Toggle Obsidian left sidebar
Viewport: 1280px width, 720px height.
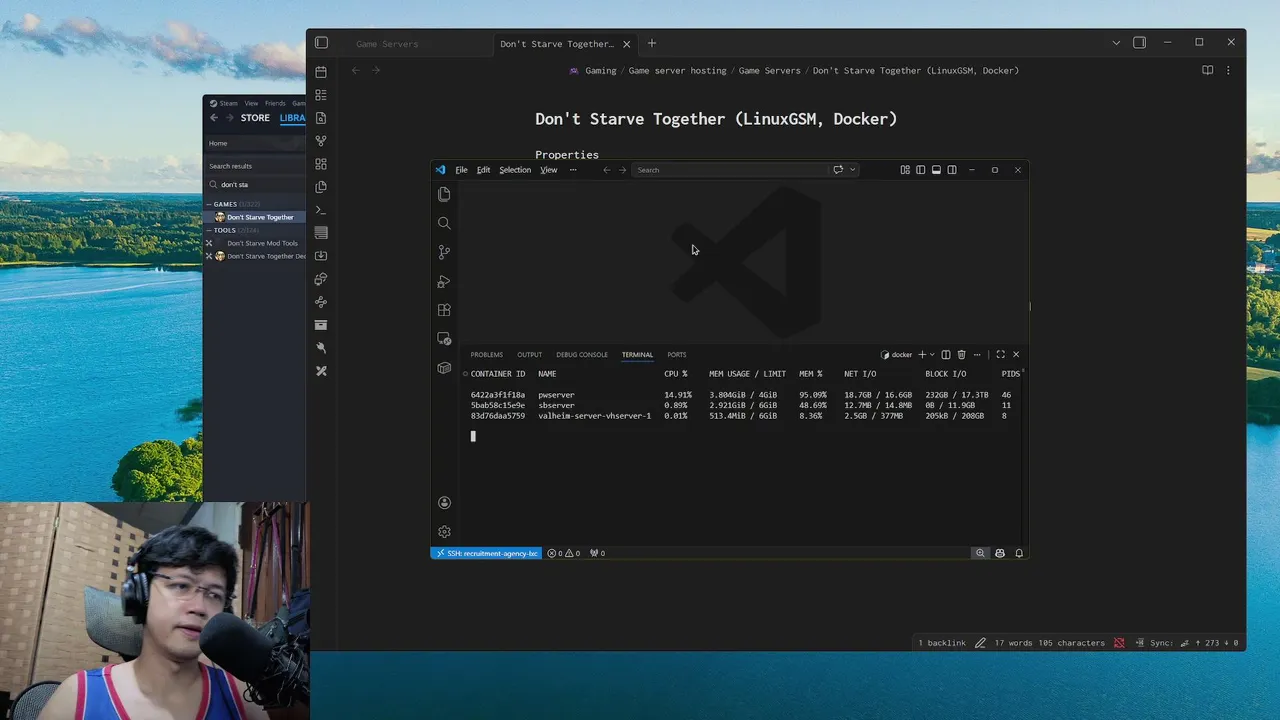(321, 43)
